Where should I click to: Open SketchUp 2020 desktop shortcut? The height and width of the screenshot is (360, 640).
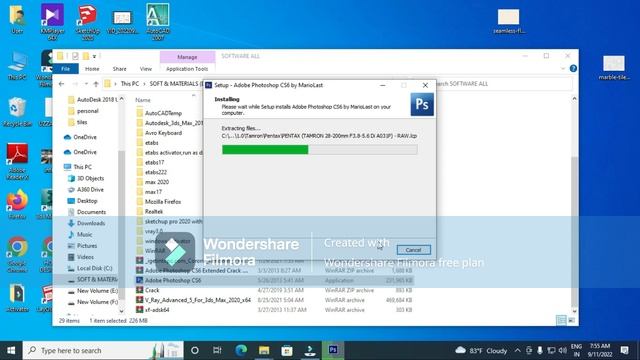(x=87, y=21)
